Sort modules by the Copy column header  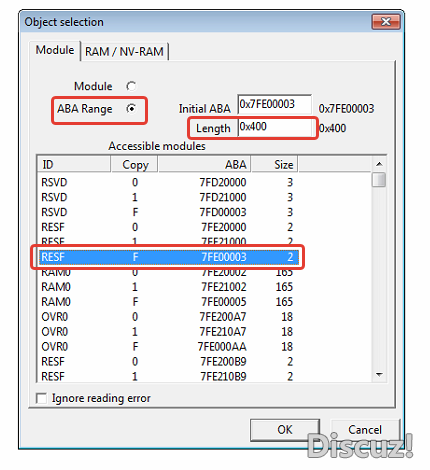[135, 165]
